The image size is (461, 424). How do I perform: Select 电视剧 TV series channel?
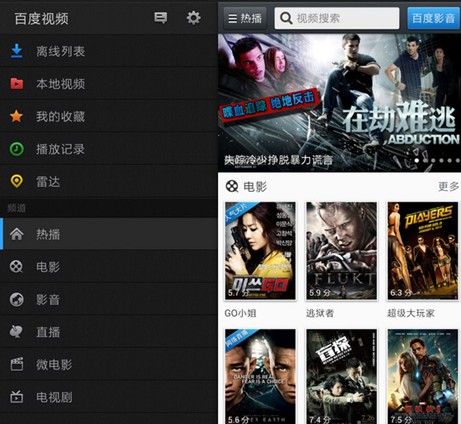coord(109,397)
